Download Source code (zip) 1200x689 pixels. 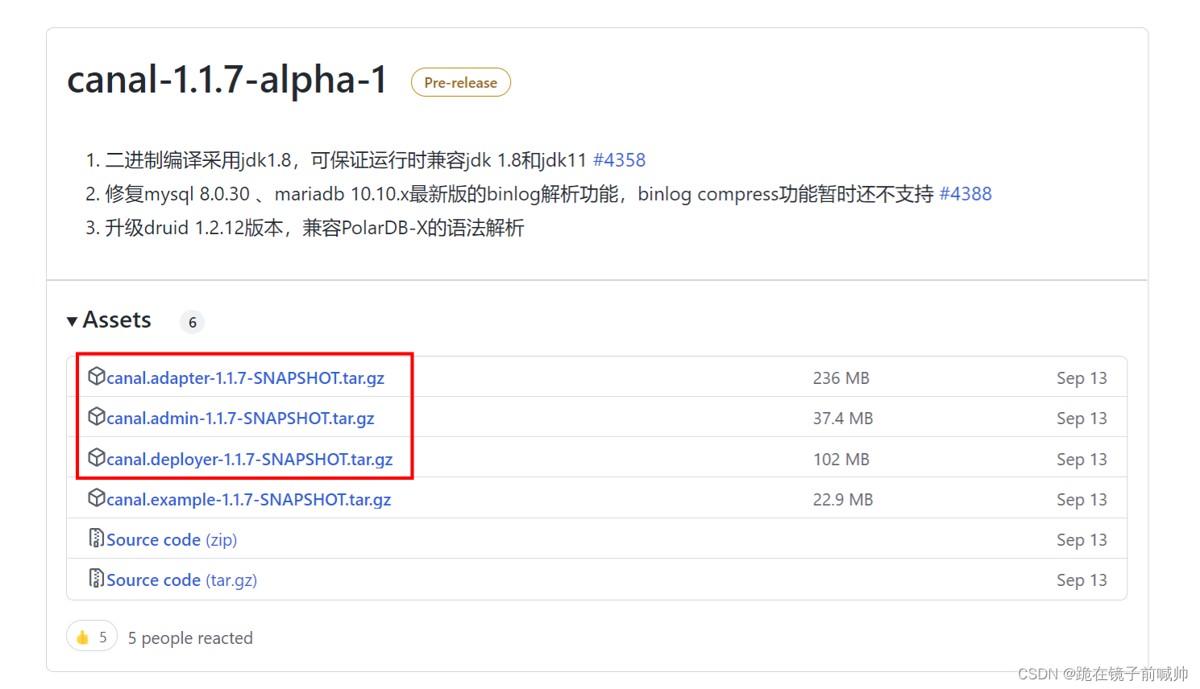171,539
